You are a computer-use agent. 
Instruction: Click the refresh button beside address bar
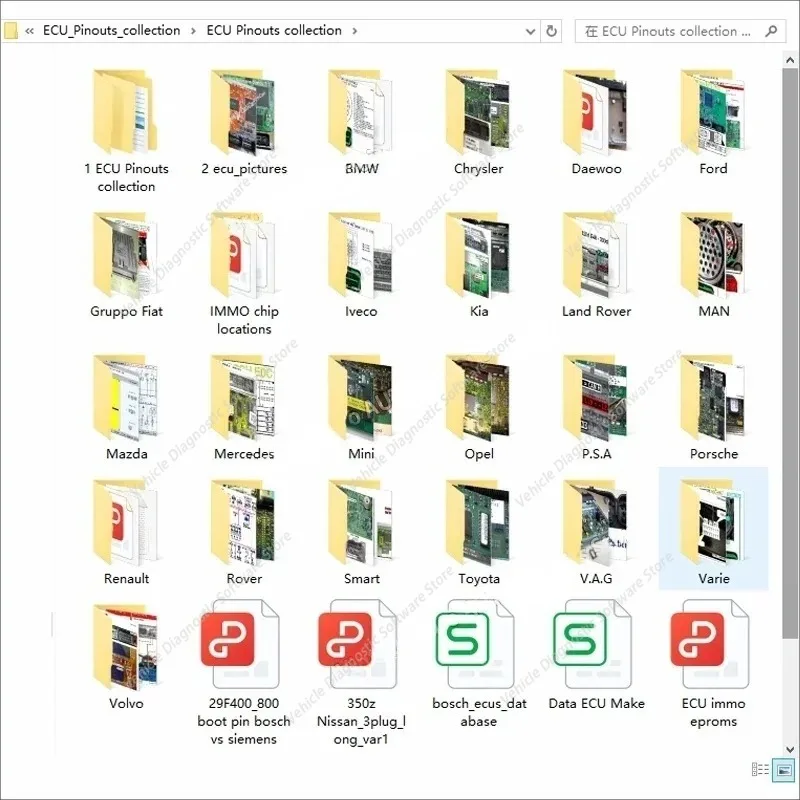[552, 31]
